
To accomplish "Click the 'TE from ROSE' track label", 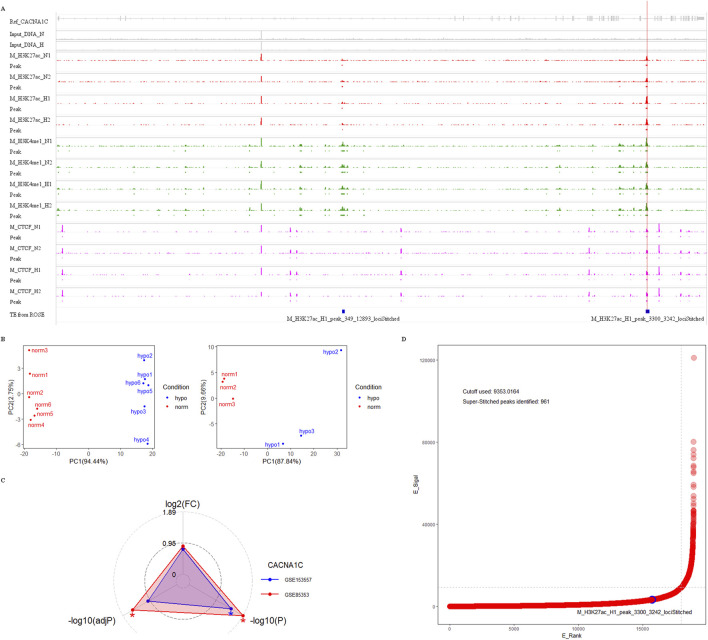I will click(27, 314).
